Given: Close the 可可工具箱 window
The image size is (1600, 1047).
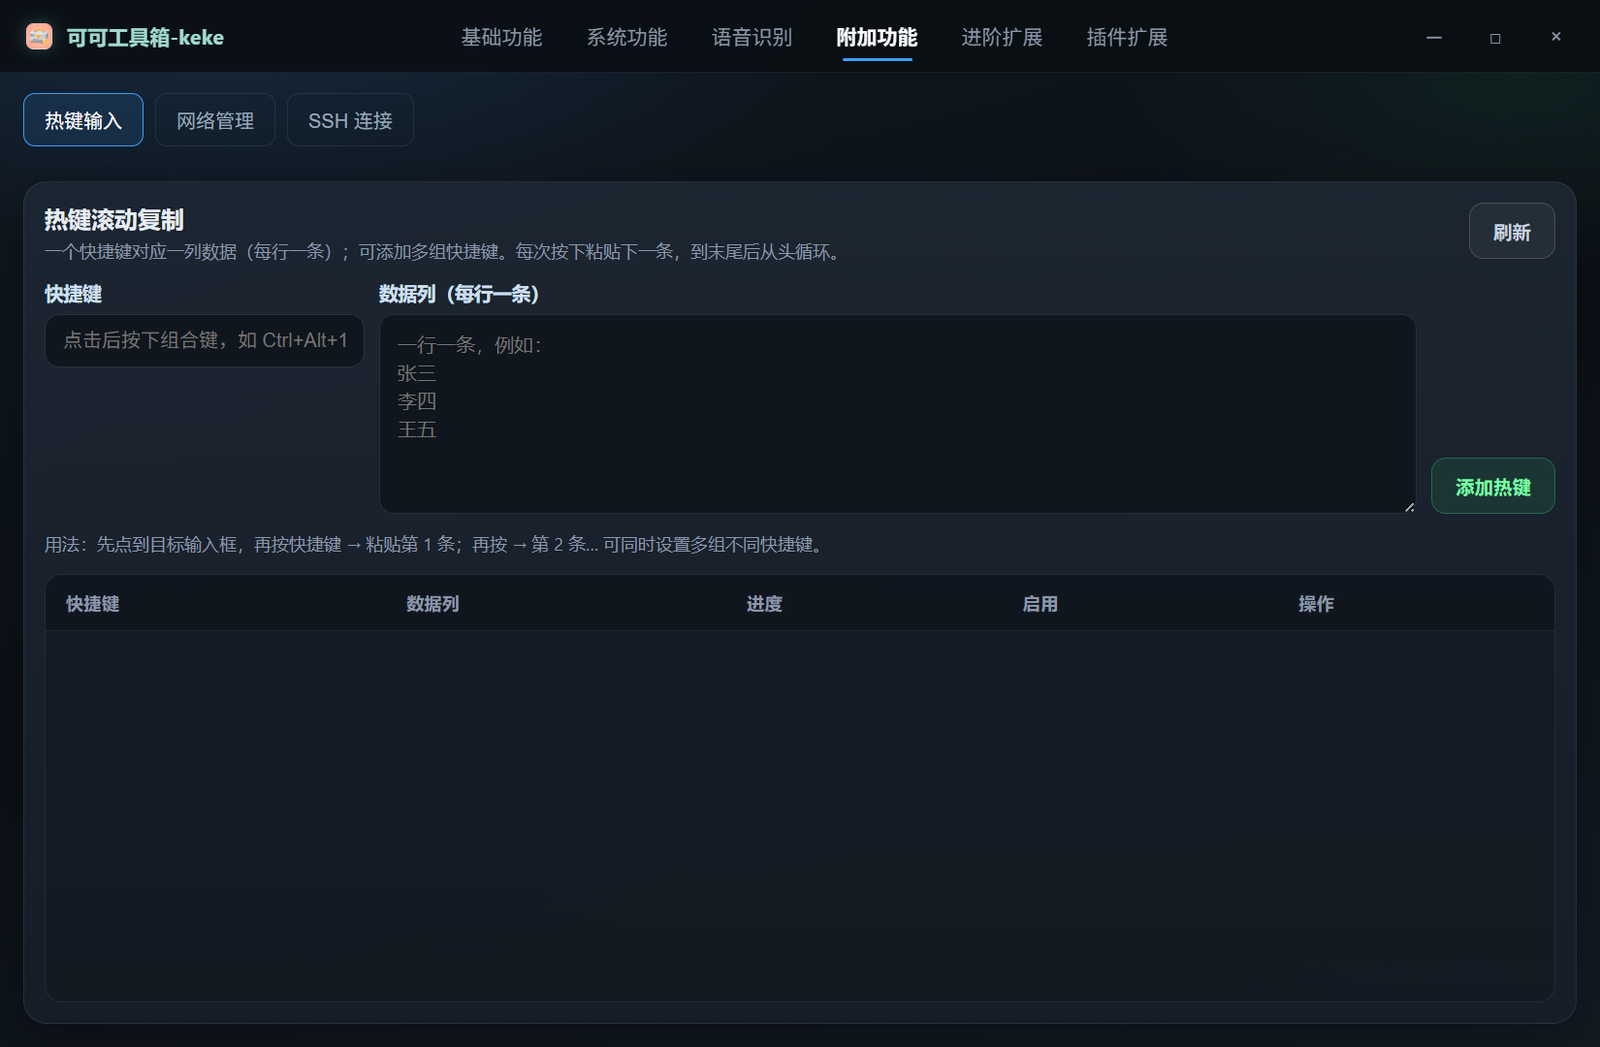Looking at the screenshot, I should tap(1556, 37).
